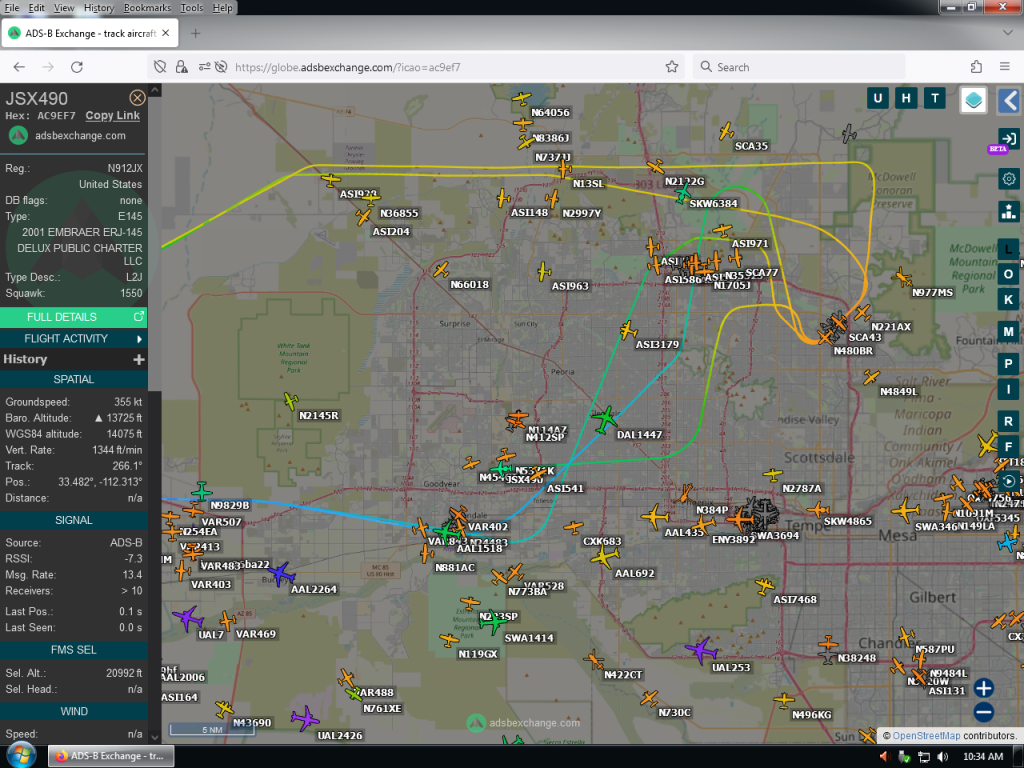Open the File menu
This screenshot has height=768, width=1024.
12,8
